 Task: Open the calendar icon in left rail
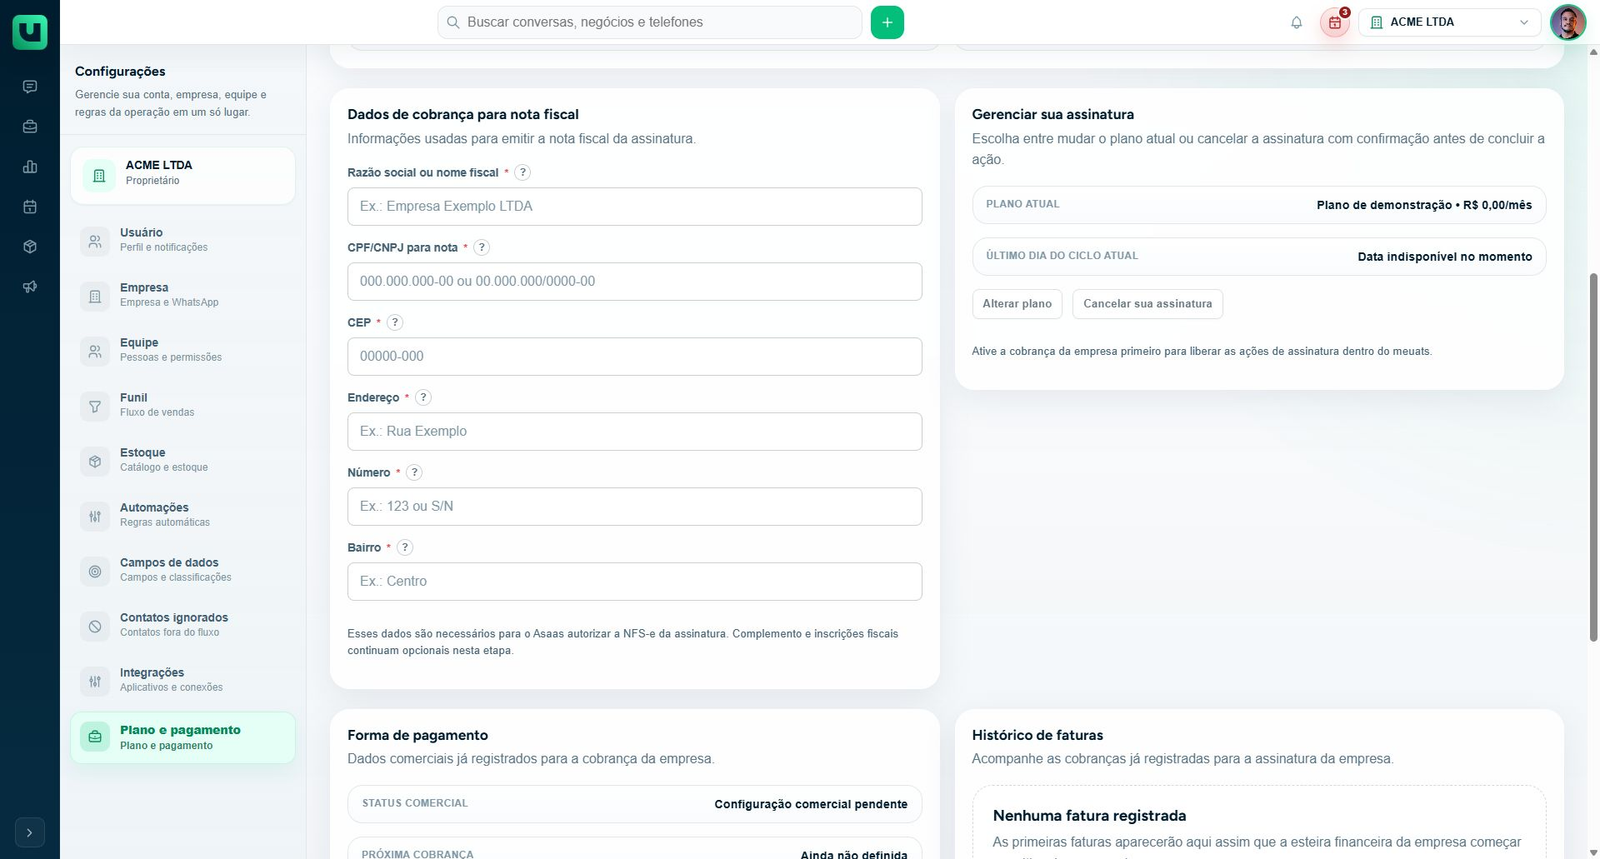[x=30, y=207]
